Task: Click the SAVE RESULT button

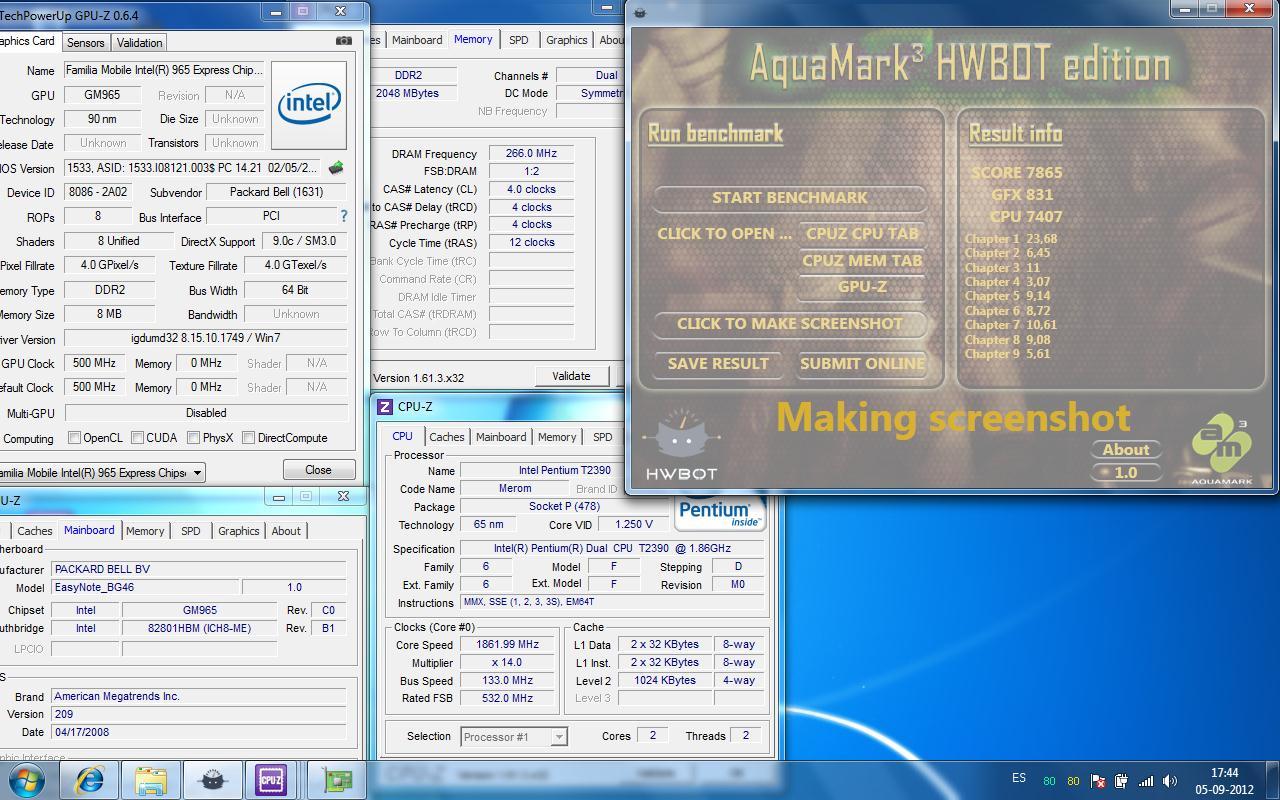Action: point(718,364)
